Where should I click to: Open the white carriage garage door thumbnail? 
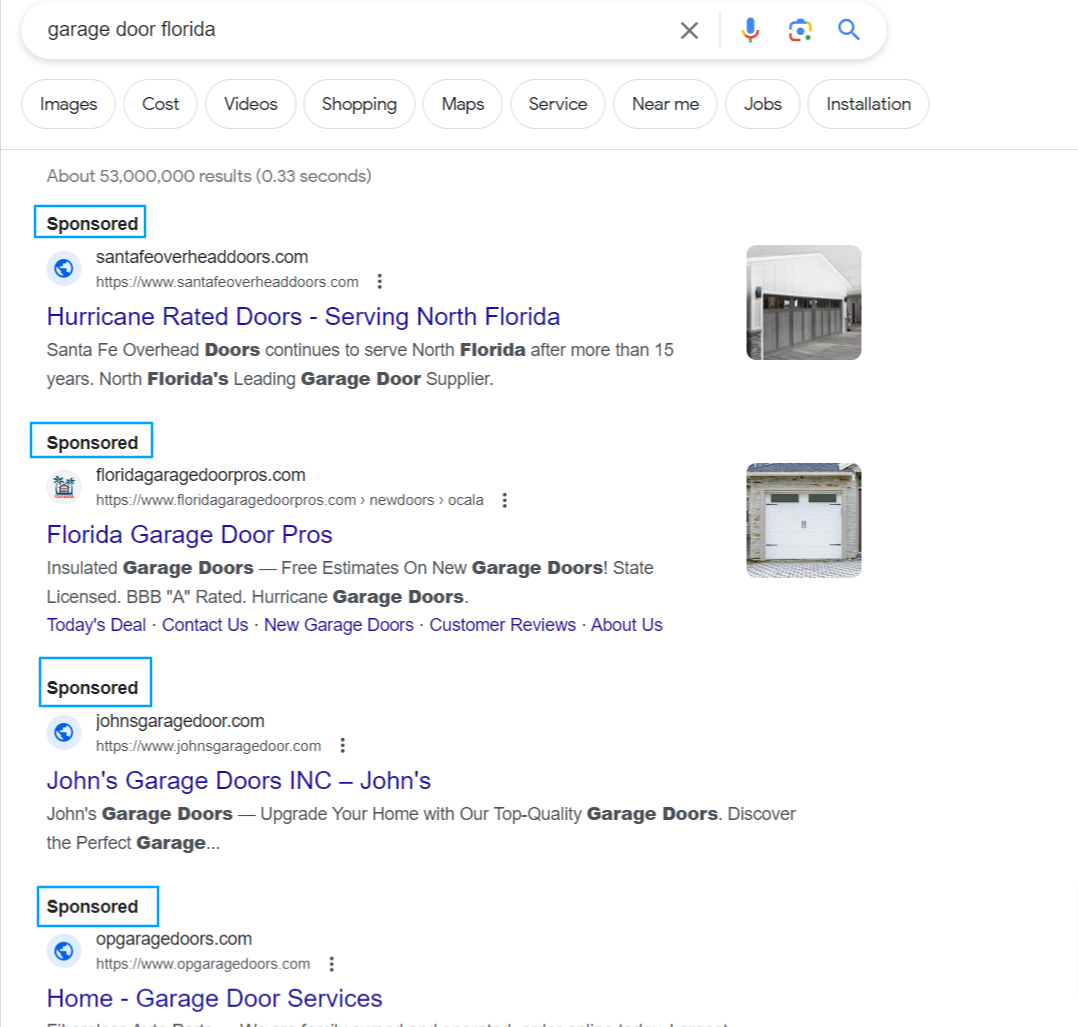pos(804,520)
